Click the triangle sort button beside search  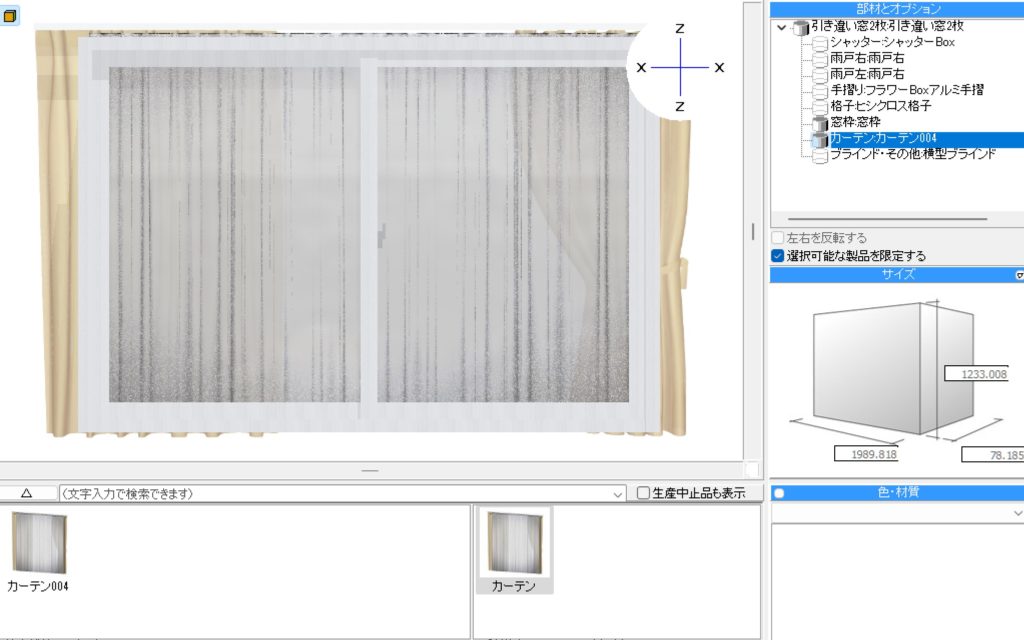(27, 493)
